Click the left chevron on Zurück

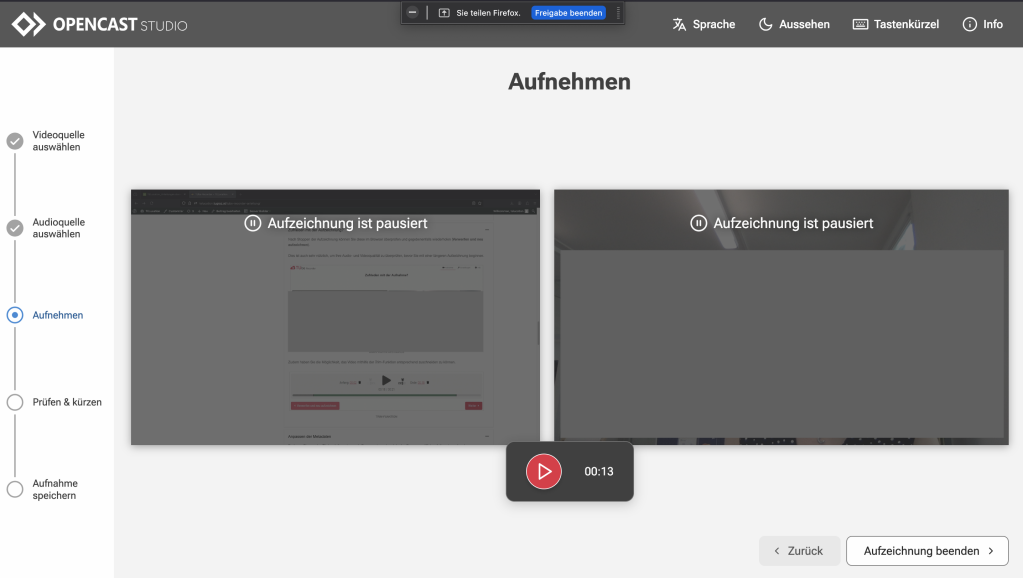[x=776, y=551]
